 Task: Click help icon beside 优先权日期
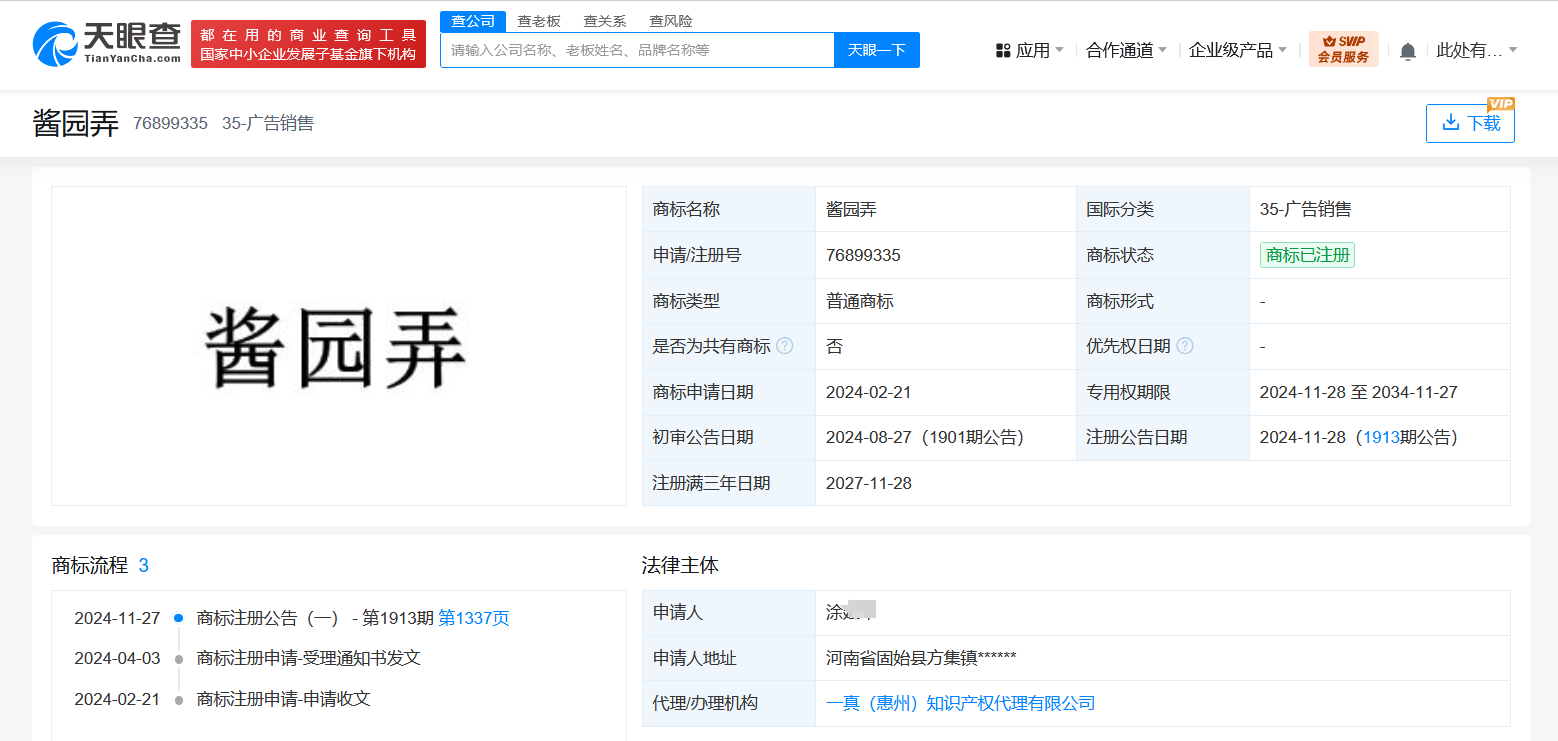(x=1184, y=346)
